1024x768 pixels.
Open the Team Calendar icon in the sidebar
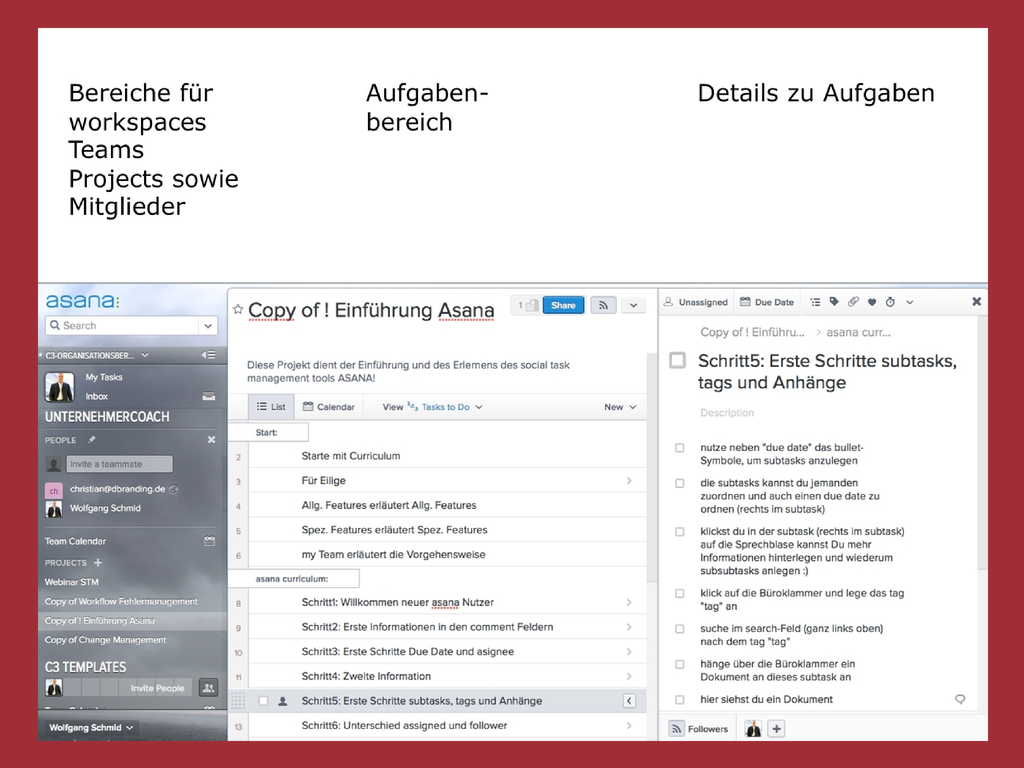pos(210,541)
